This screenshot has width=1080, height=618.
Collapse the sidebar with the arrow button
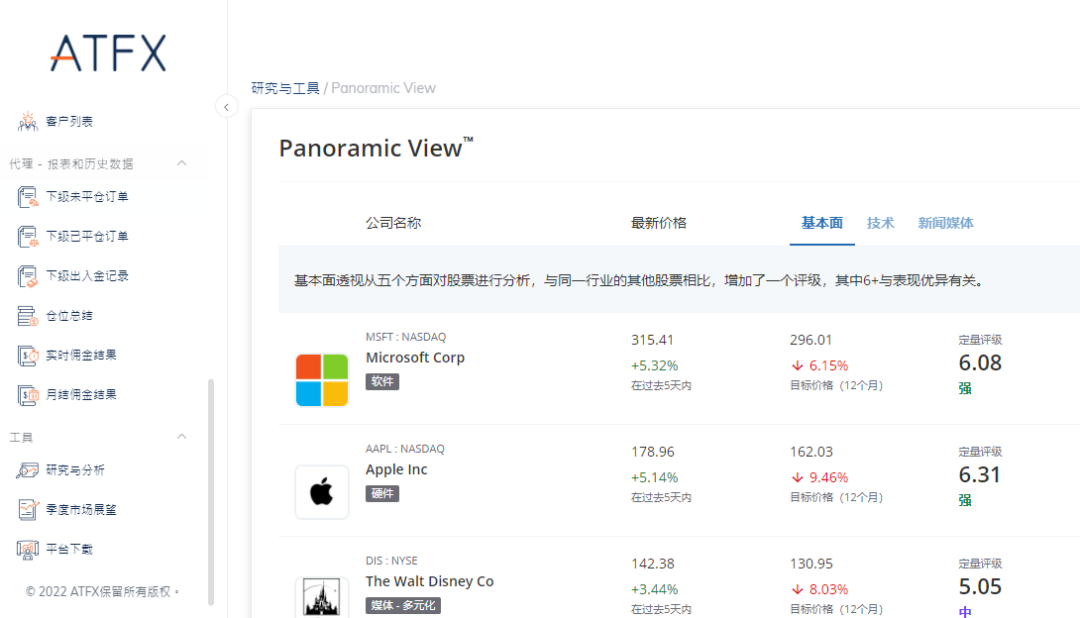pos(227,106)
